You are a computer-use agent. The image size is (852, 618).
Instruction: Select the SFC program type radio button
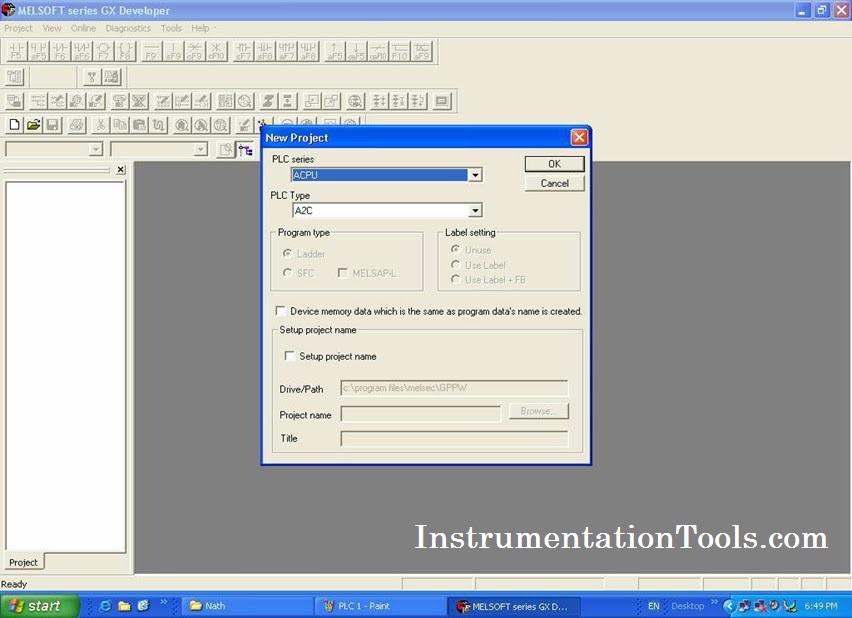point(287,272)
